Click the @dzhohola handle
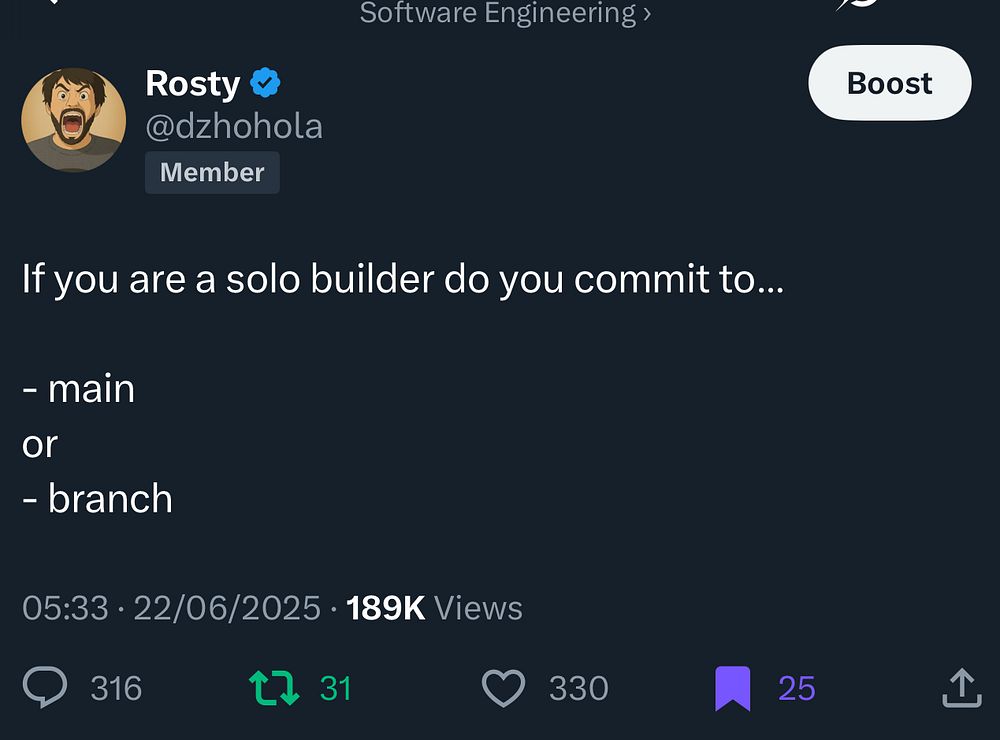The width and height of the screenshot is (1000, 740). point(234,127)
